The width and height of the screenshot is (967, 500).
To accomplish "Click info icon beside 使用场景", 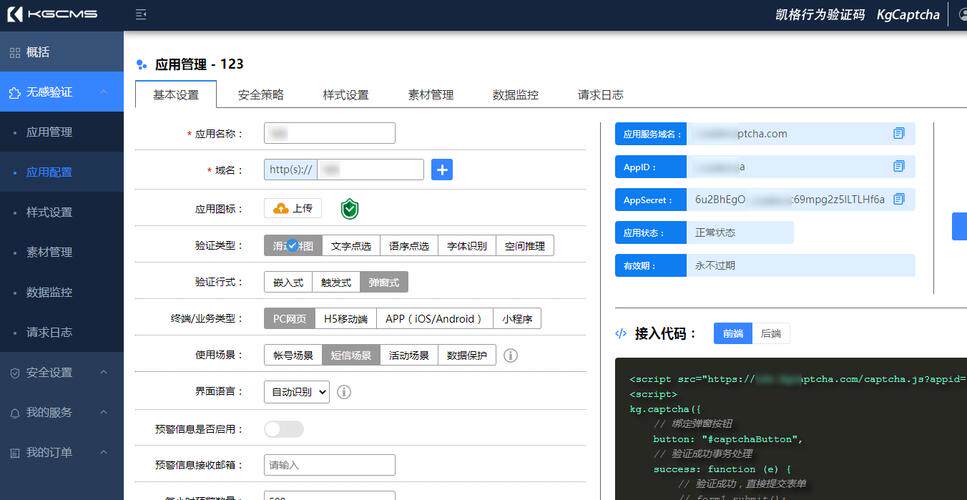I will [x=511, y=355].
